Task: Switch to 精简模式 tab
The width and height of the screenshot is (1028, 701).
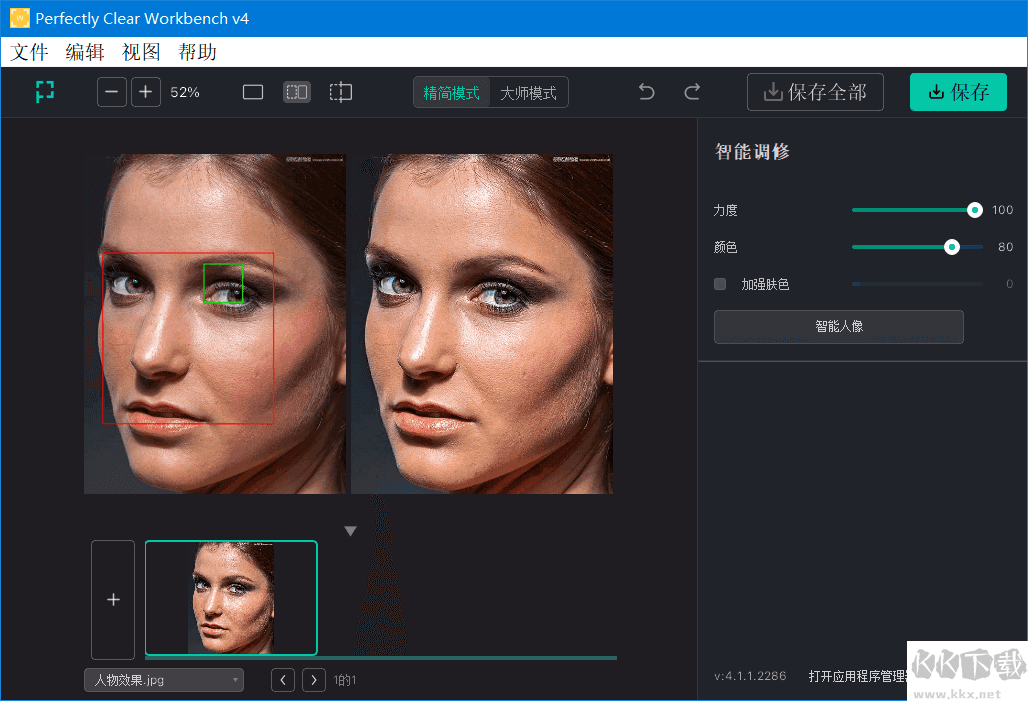Action: pyautogui.click(x=451, y=92)
